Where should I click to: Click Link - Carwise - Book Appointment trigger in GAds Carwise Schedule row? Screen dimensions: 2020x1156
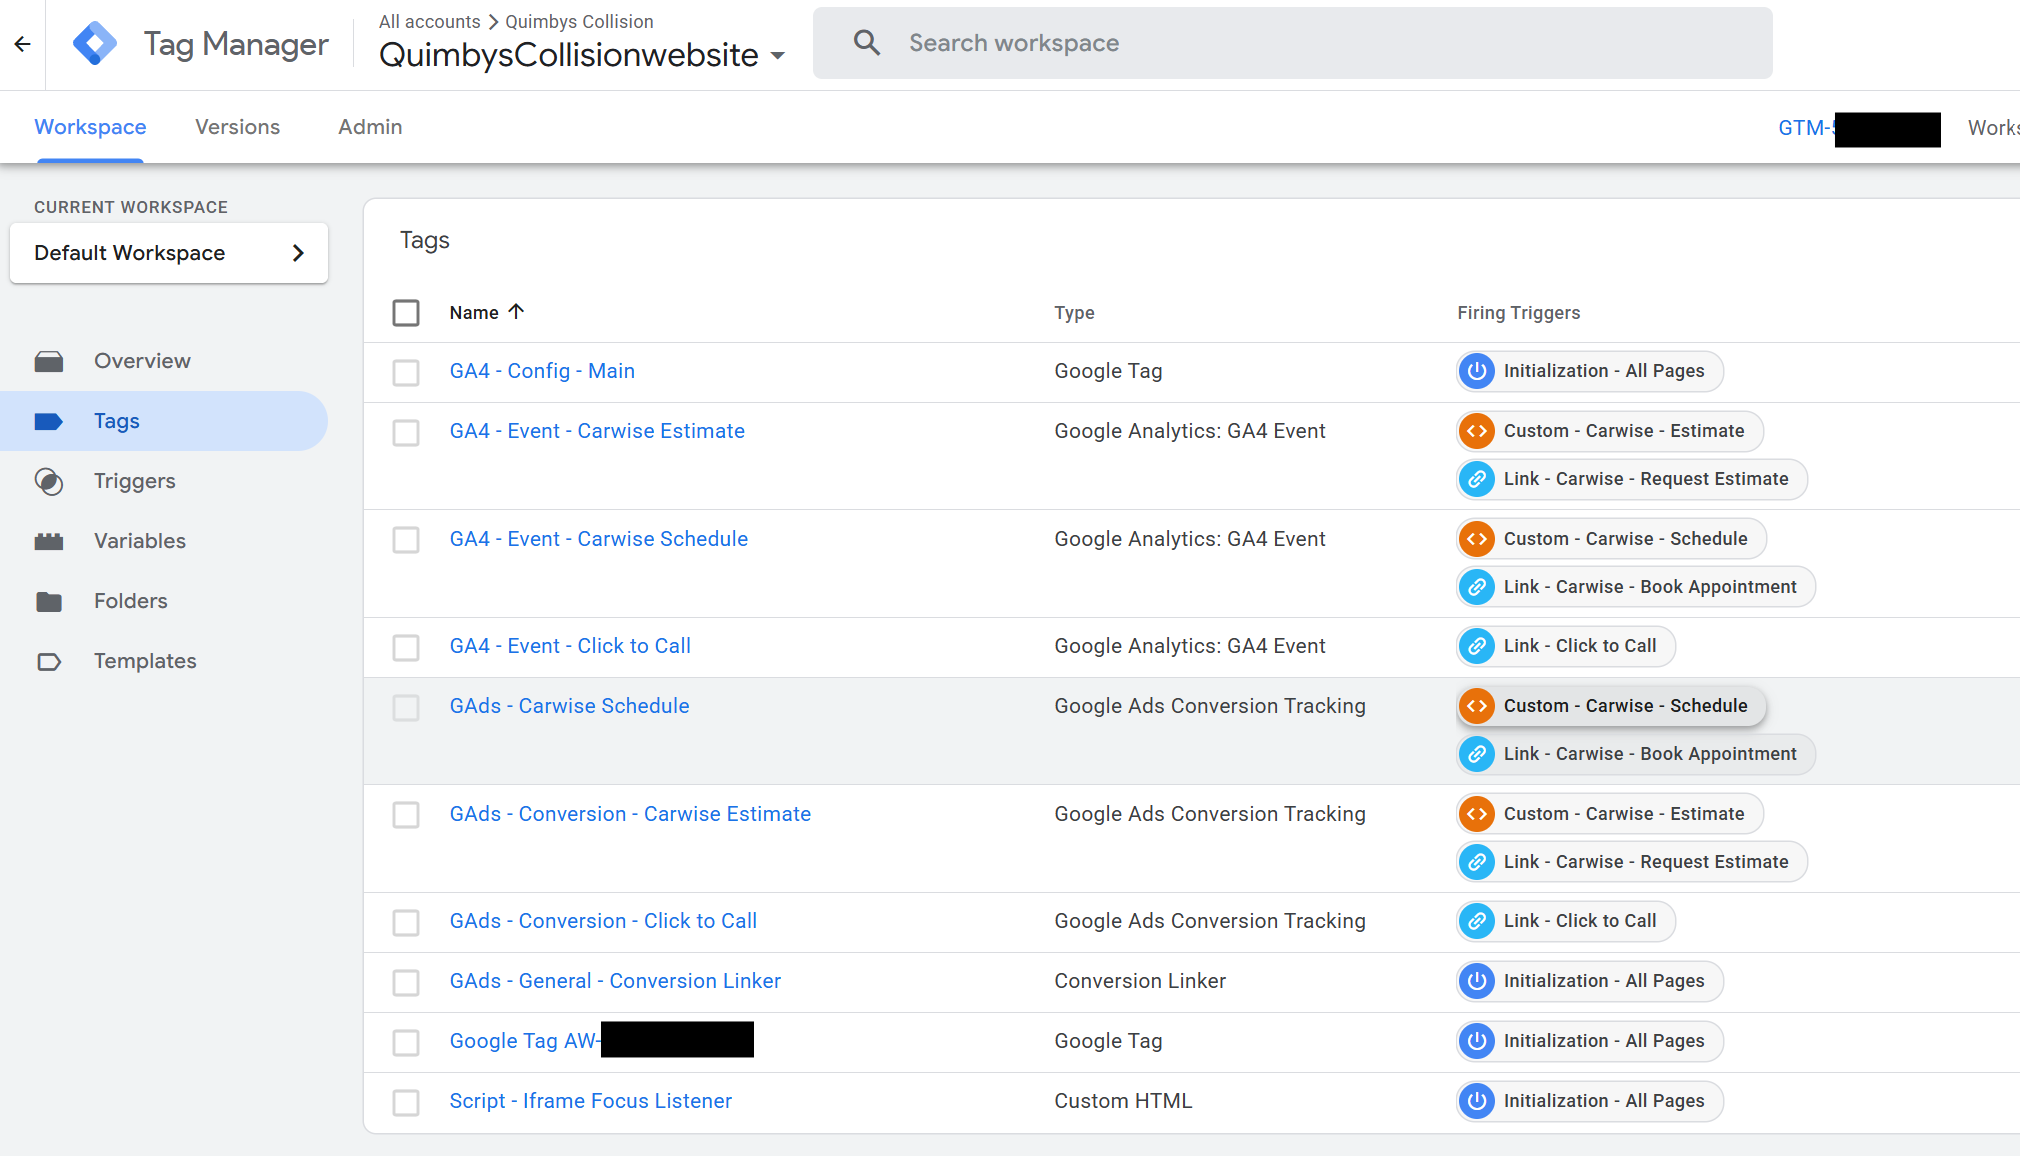1636,754
